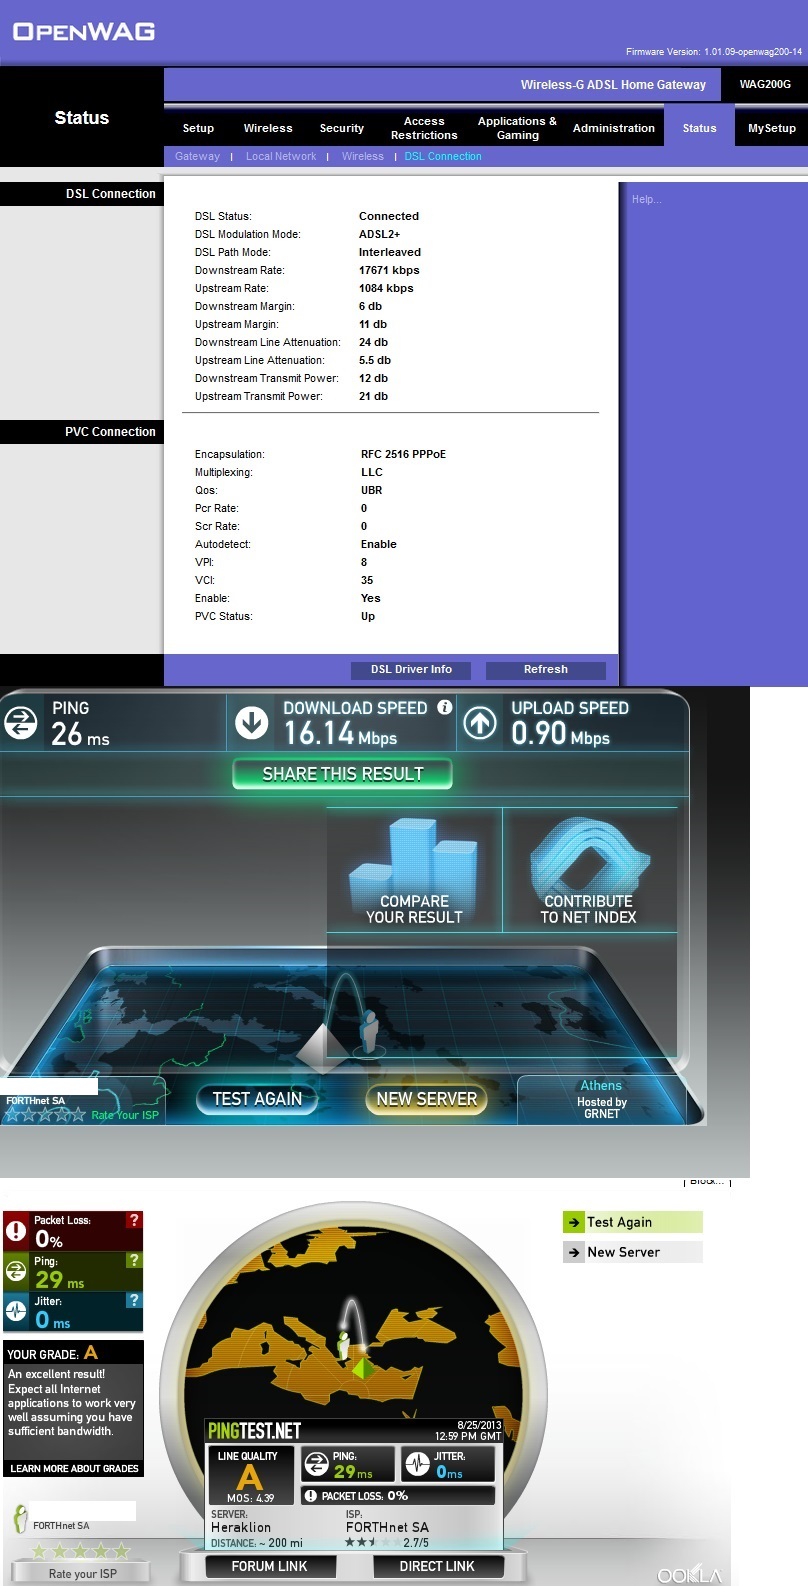The width and height of the screenshot is (808, 1586).
Task: Click Rate your ISP in Pingtest
Action: (82, 1574)
